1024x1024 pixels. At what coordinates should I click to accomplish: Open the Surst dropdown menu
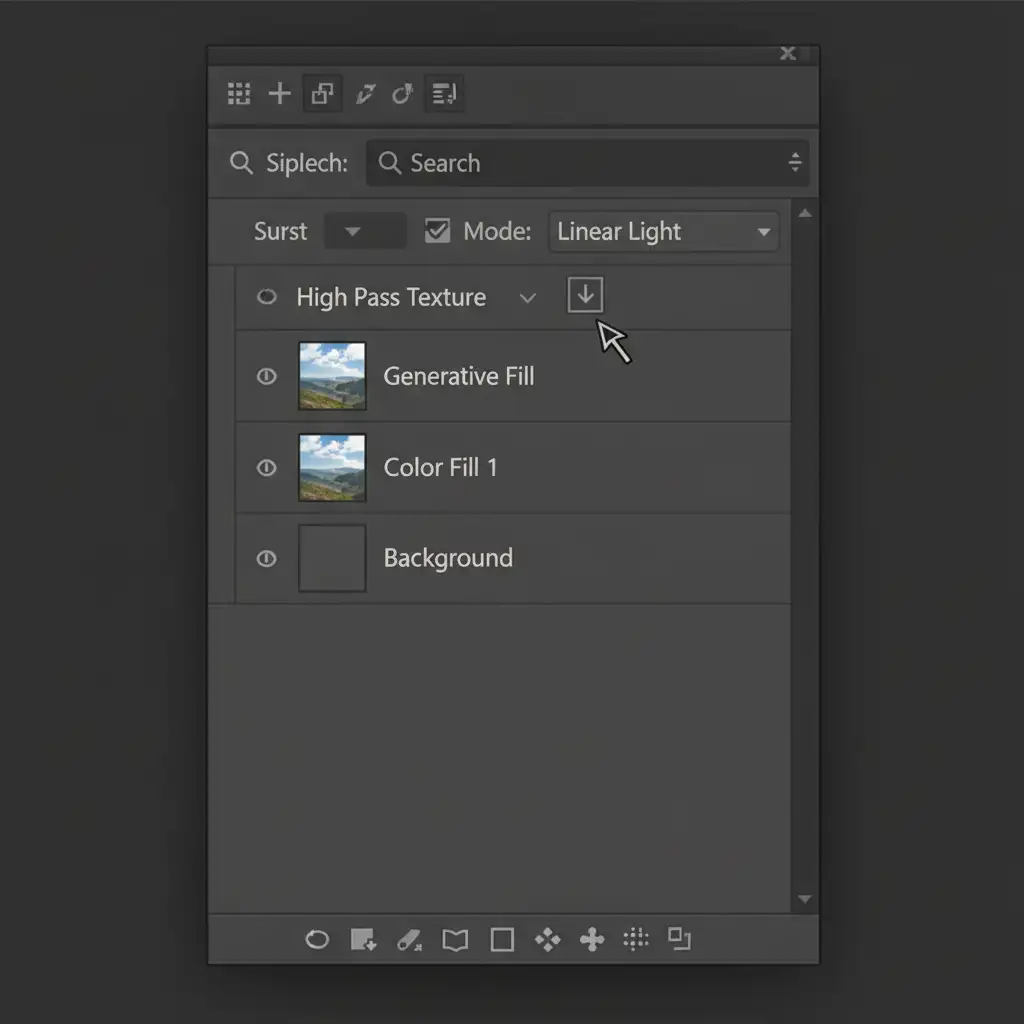365,232
